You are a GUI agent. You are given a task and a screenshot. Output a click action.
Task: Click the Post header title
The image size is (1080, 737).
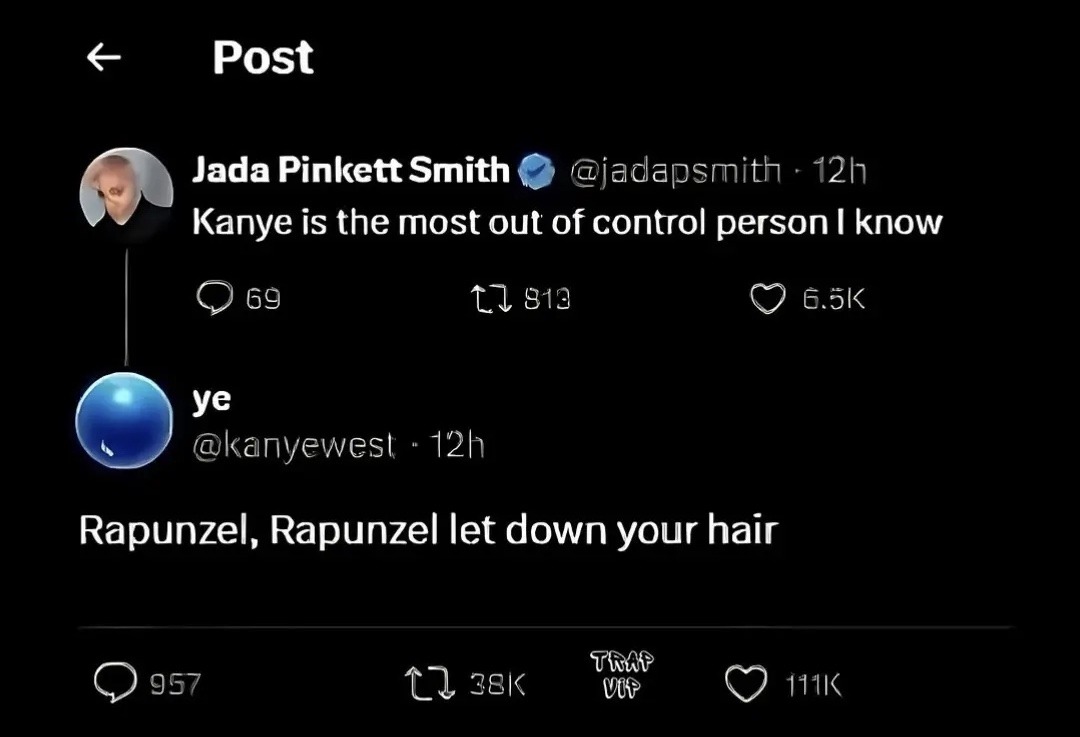point(263,58)
